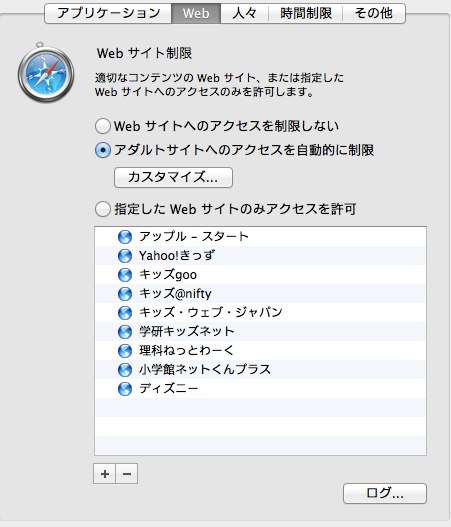Click globe icon beside Yahoo!きっず
Viewport: 451px width, 527px height.
(125, 256)
